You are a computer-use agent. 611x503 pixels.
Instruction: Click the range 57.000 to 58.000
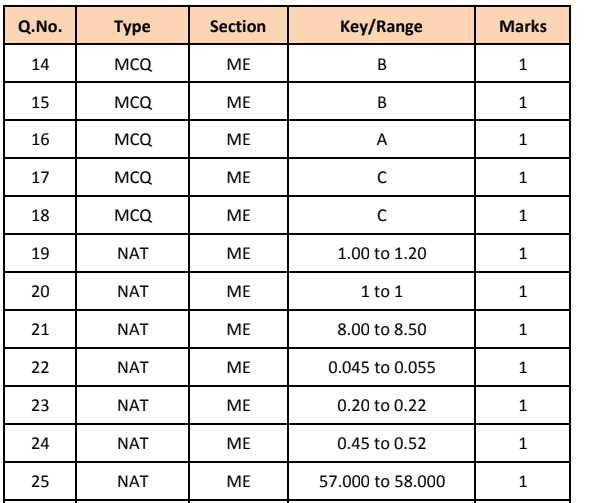click(381, 481)
